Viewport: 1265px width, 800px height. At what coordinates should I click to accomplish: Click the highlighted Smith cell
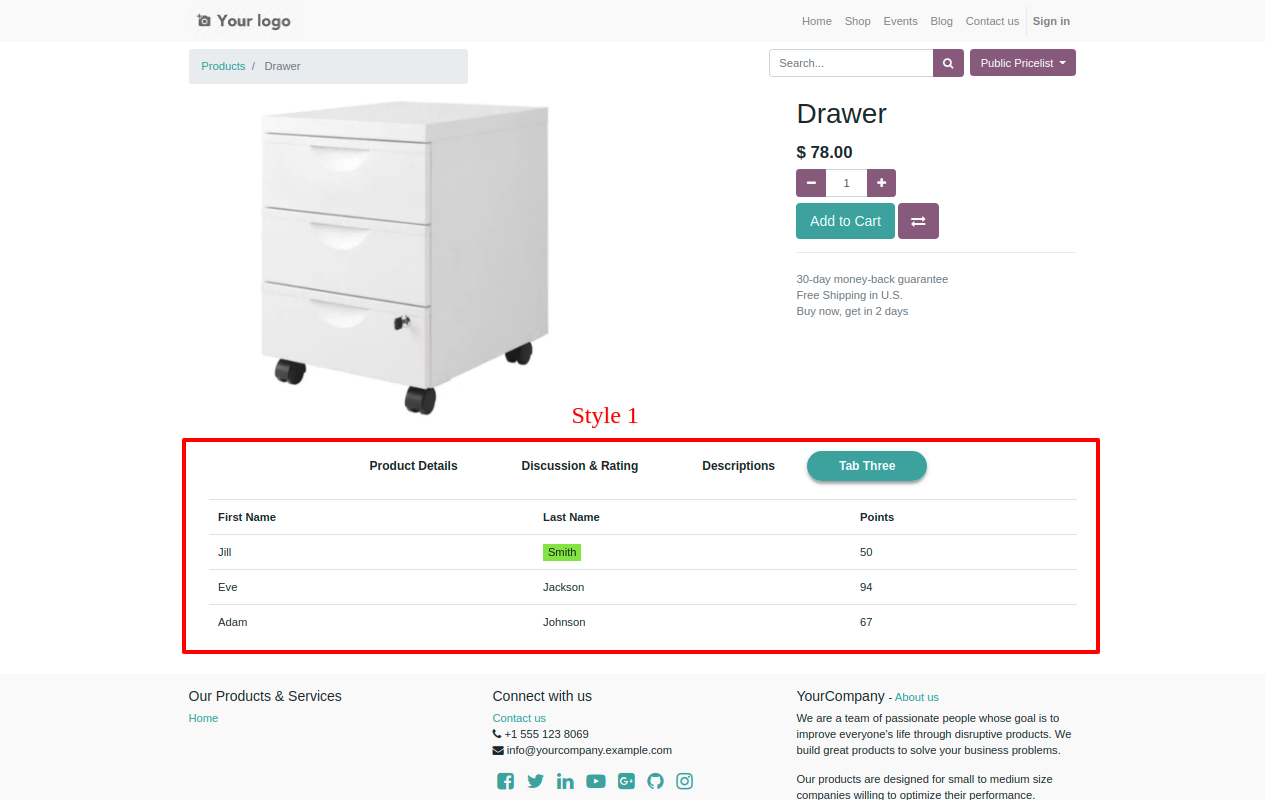(x=562, y=552)
